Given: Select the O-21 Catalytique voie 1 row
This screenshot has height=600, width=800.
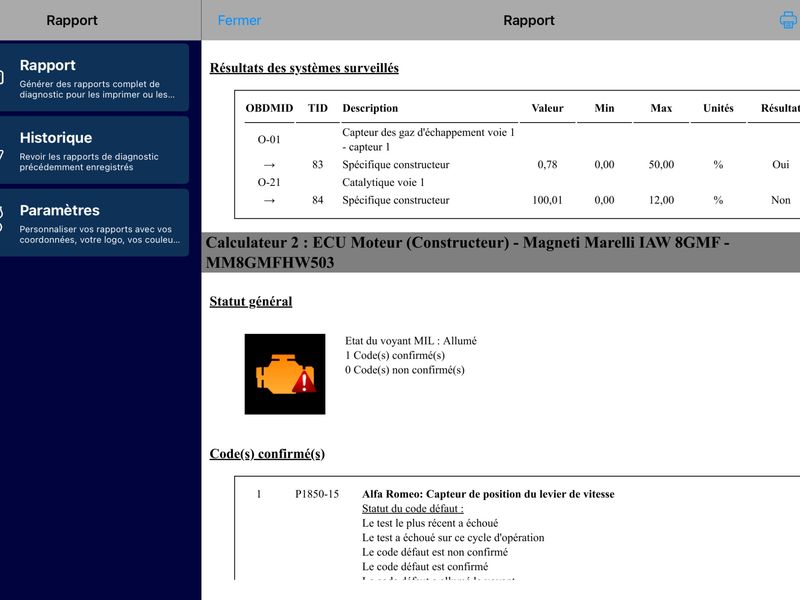Looking at the screenshot, I should [517, 182].
